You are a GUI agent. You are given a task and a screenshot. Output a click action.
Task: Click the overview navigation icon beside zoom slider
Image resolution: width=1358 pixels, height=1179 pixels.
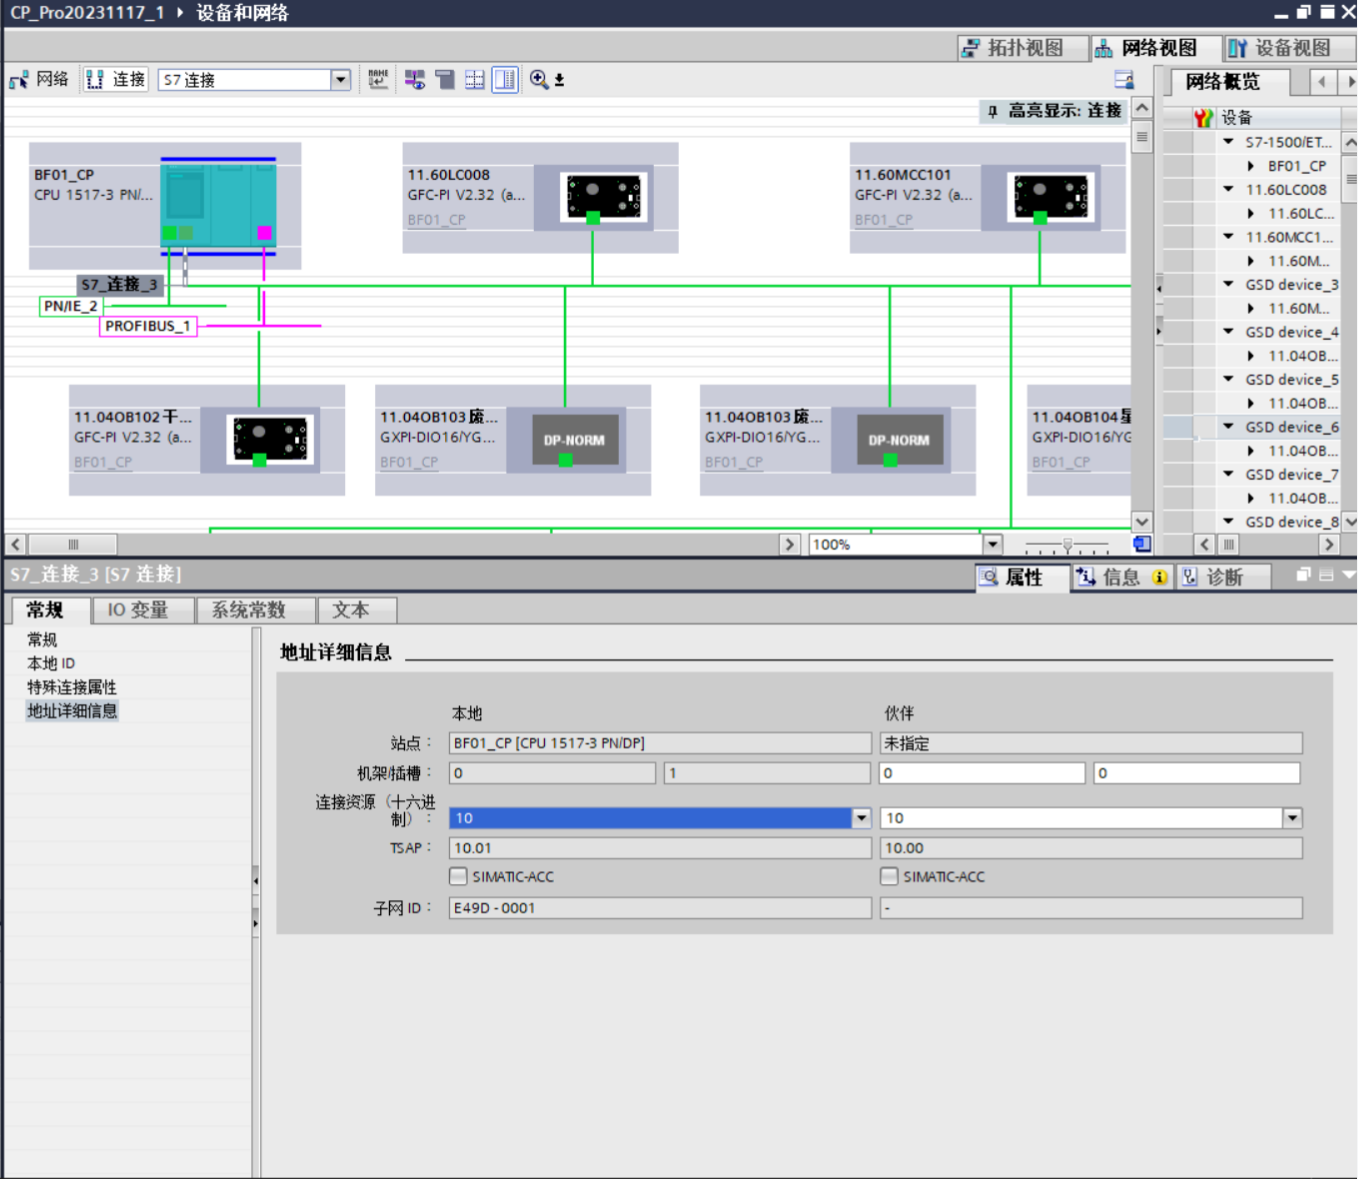click(x=1142, y=544)
